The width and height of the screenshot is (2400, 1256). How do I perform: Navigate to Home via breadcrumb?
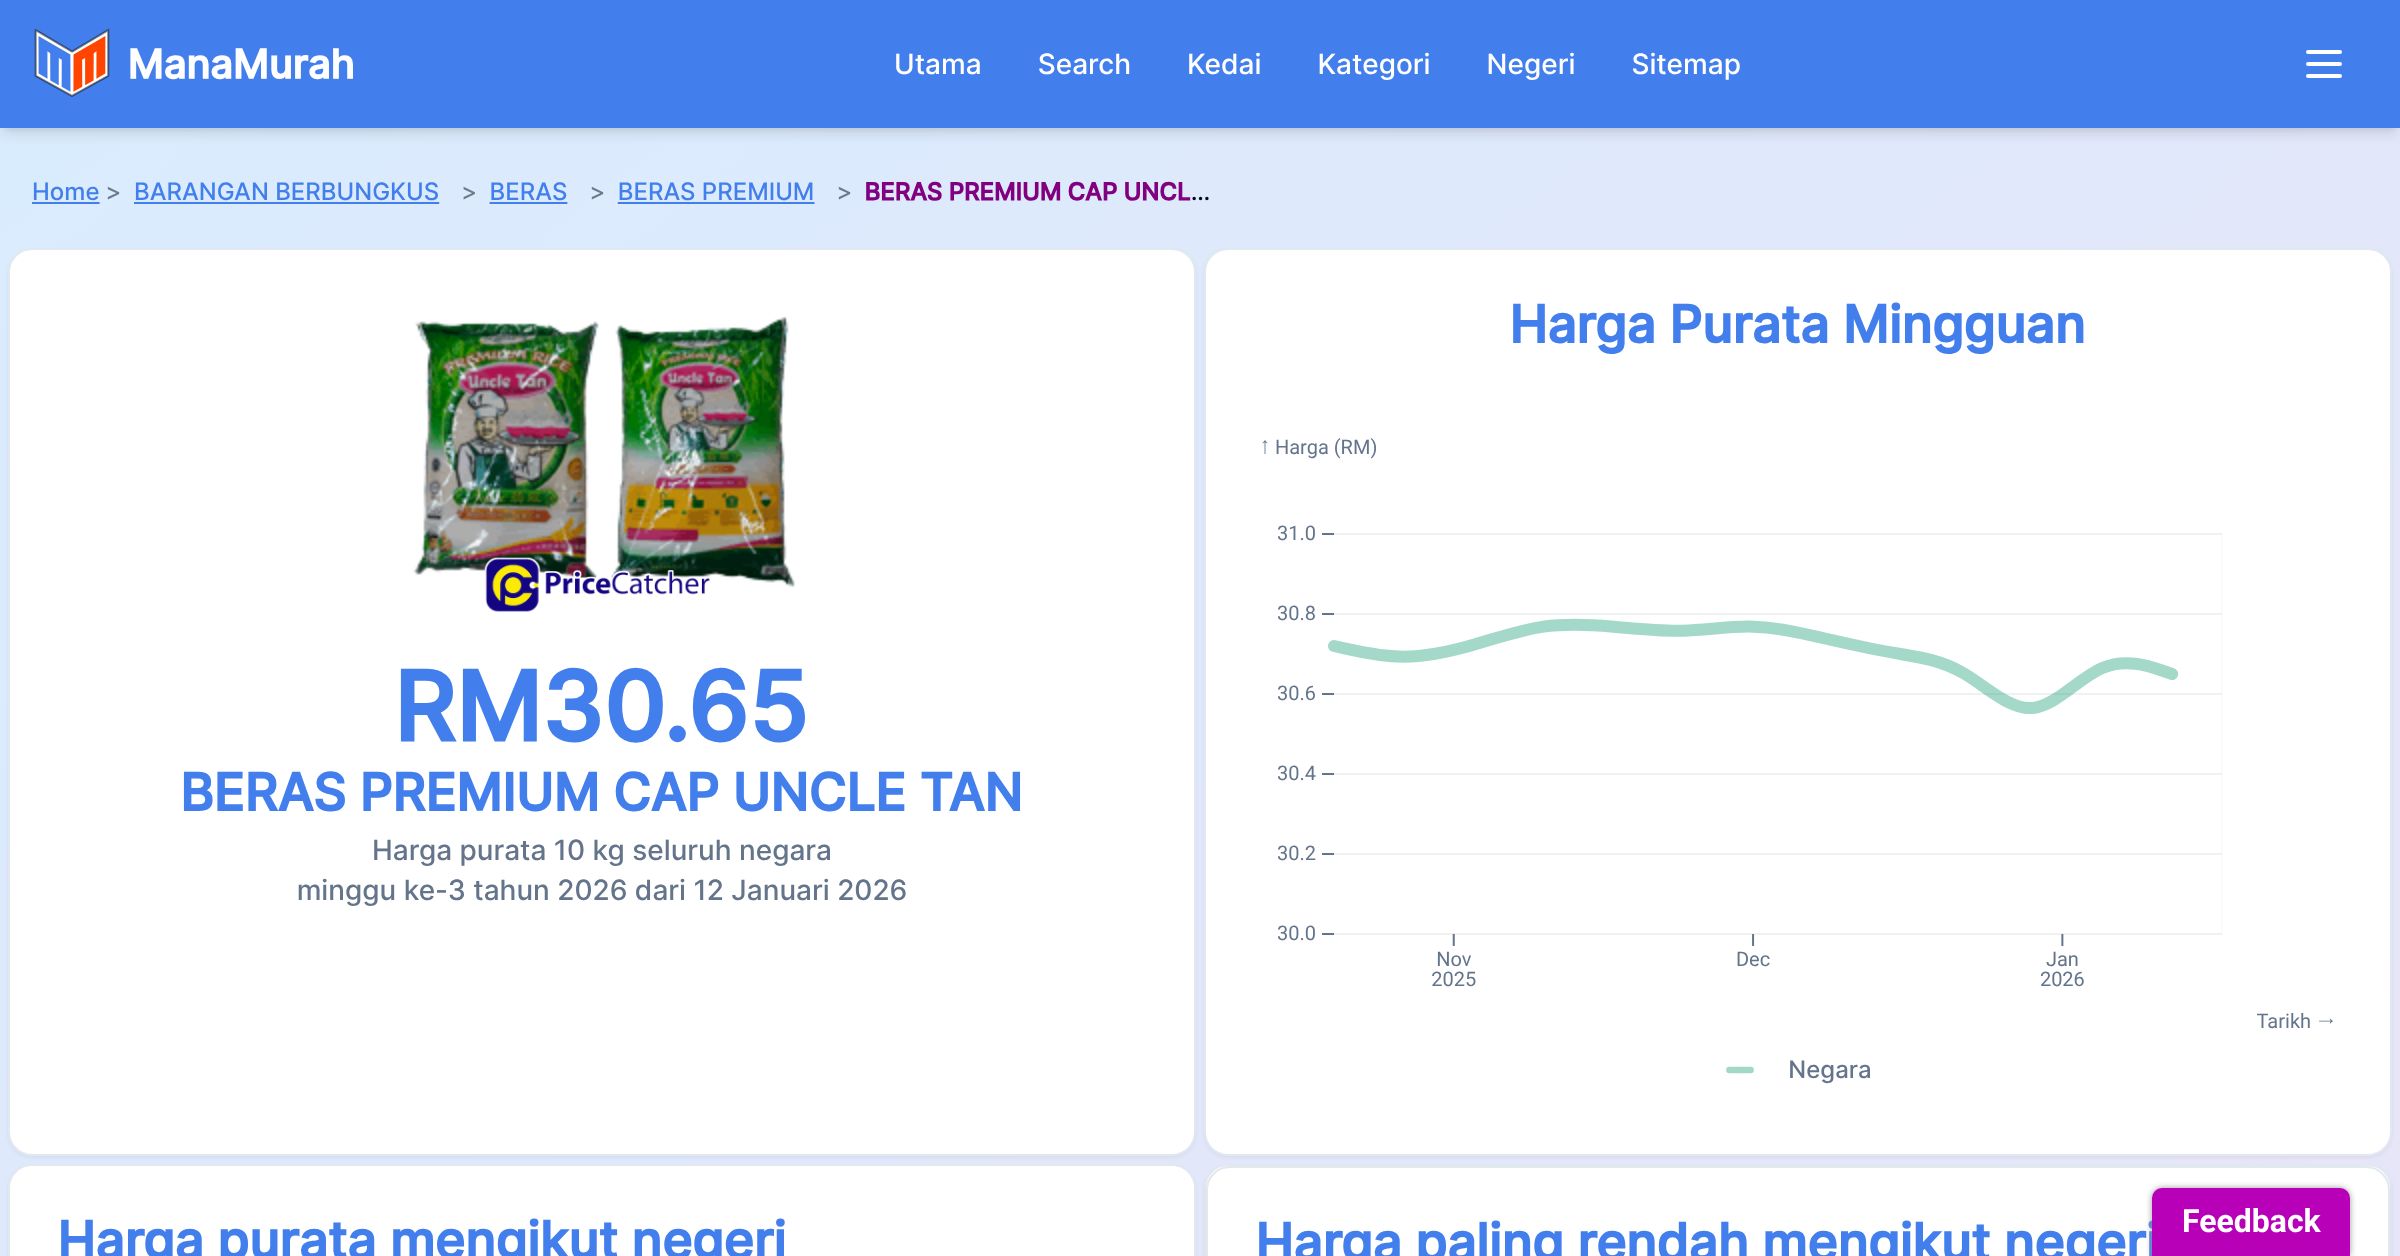click(65, 191)
